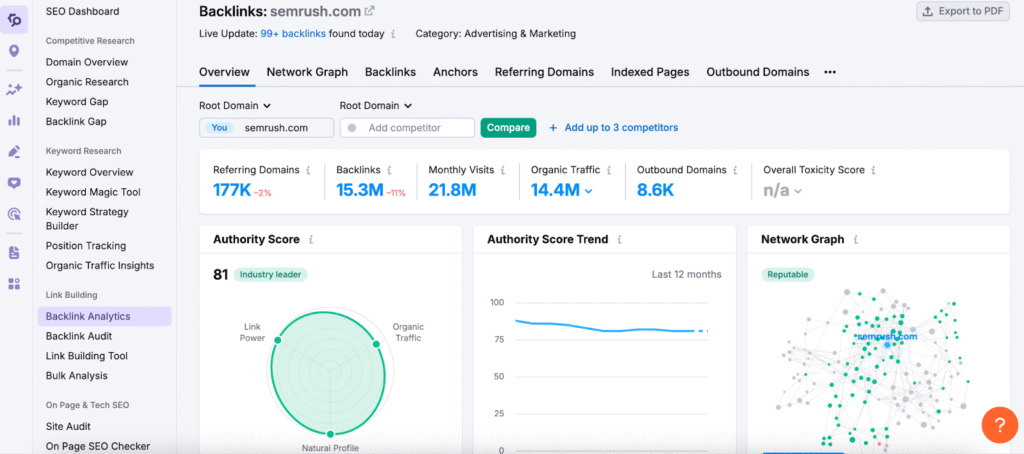The width and height of the screenshot is (1024, 454).
Task: Open the pencil content icon in left rail
Action: point(14,152)
